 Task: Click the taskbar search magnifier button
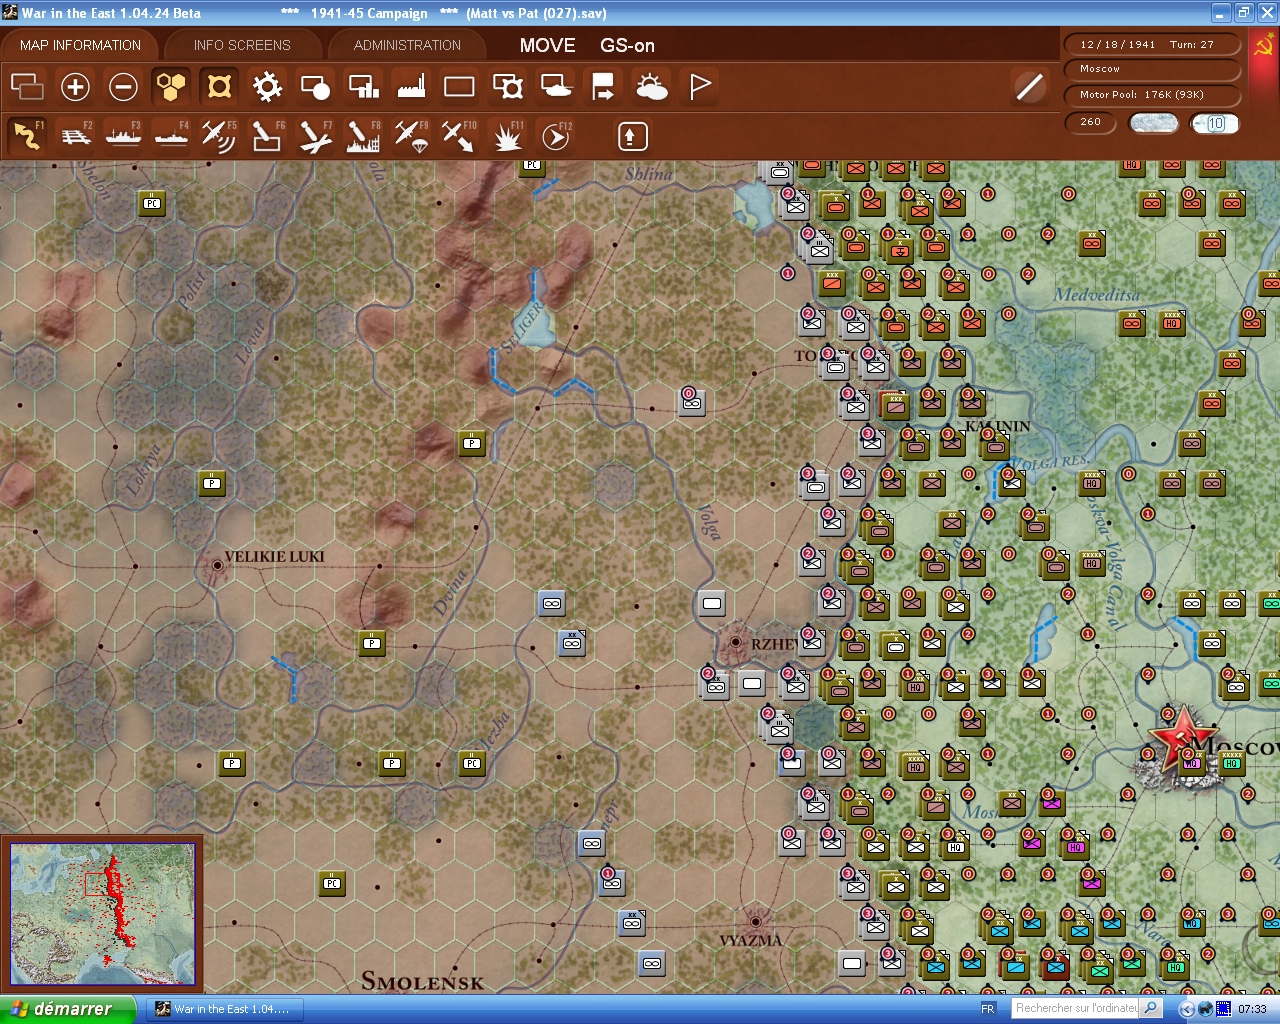coord(1151,1009)
